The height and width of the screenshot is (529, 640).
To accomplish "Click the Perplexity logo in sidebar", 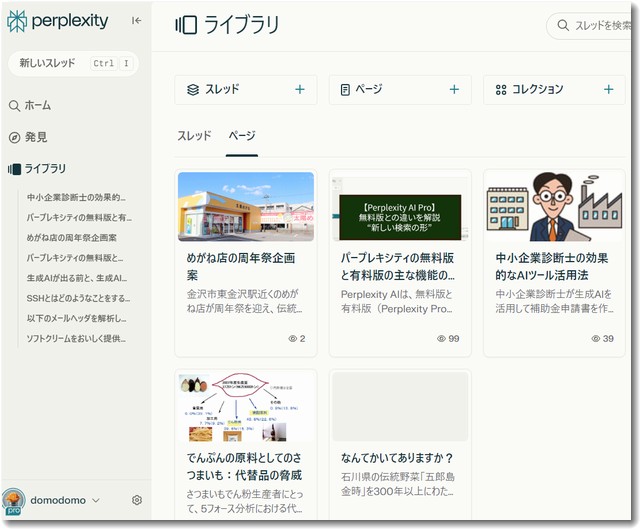I will [x=57, y=22].
